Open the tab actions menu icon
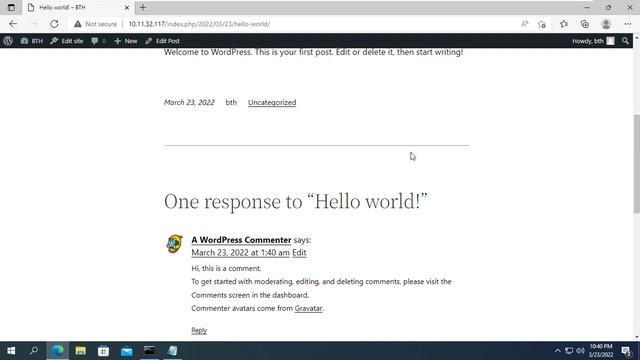Viewport: 640px width, 360px height. pos(11,7)
